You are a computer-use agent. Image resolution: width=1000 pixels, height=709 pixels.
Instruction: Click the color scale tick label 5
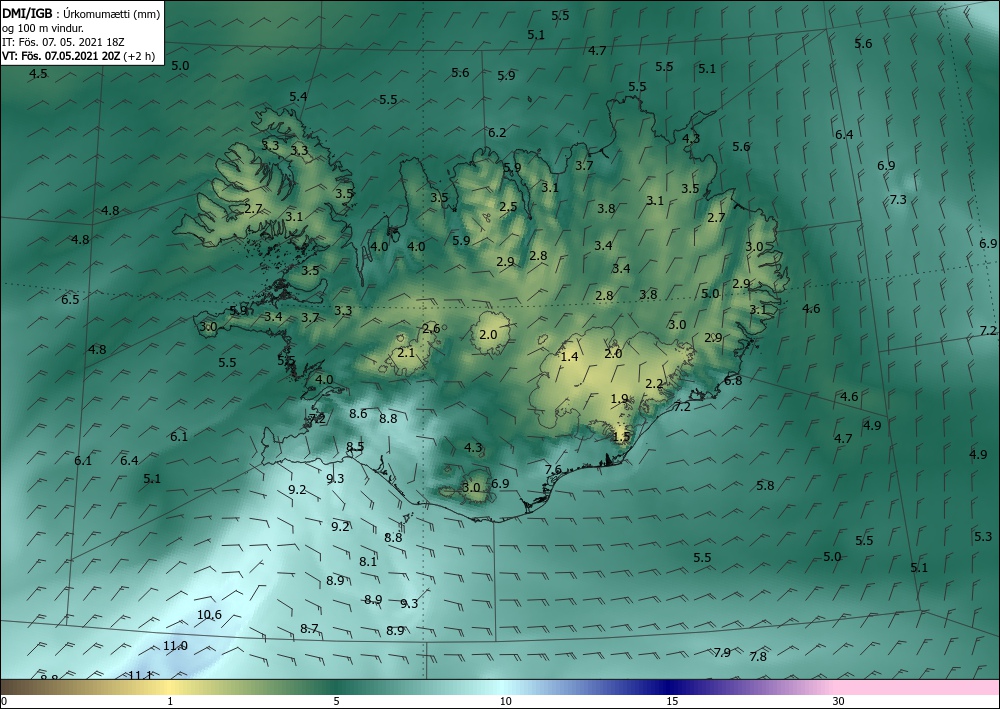pos(336,702)
